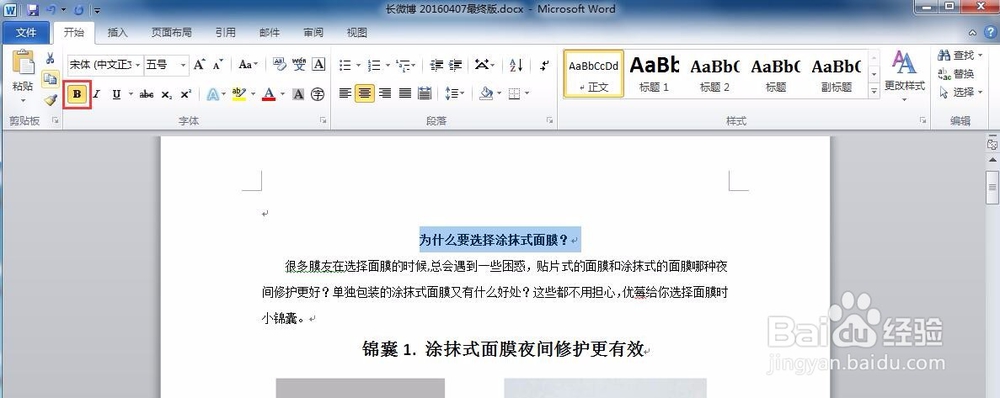The height and width of the screenshot is (398, 1000).
Task: Apply the 正文 (Normal) style
Action: [x=594, y=73]
